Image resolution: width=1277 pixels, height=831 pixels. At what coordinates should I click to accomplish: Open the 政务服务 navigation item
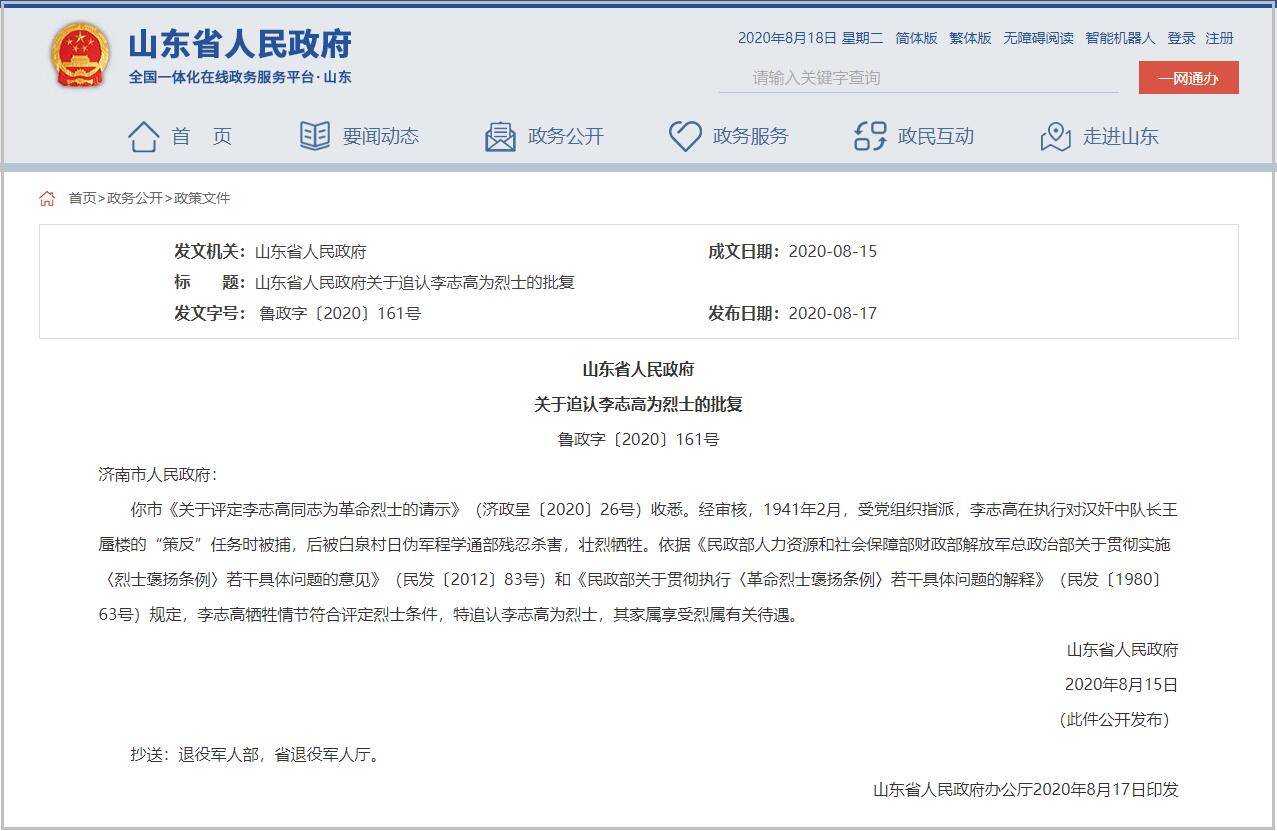click(x=751, y=137)
